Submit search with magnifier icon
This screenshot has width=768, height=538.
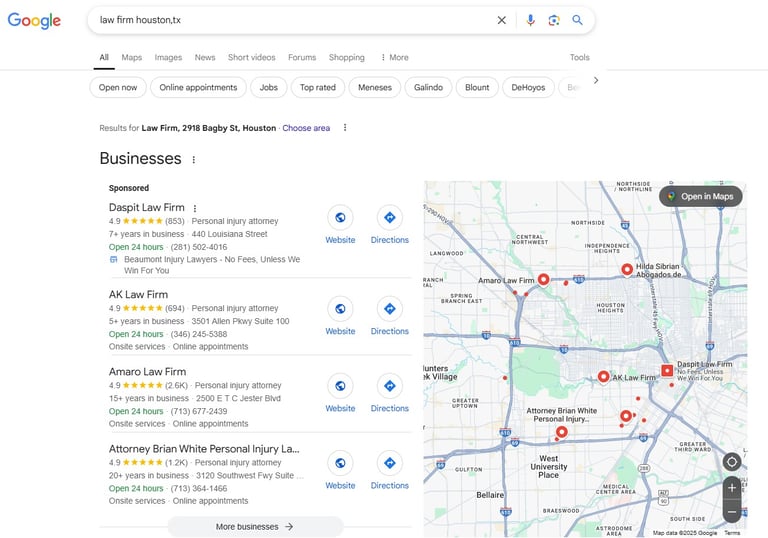577,20
